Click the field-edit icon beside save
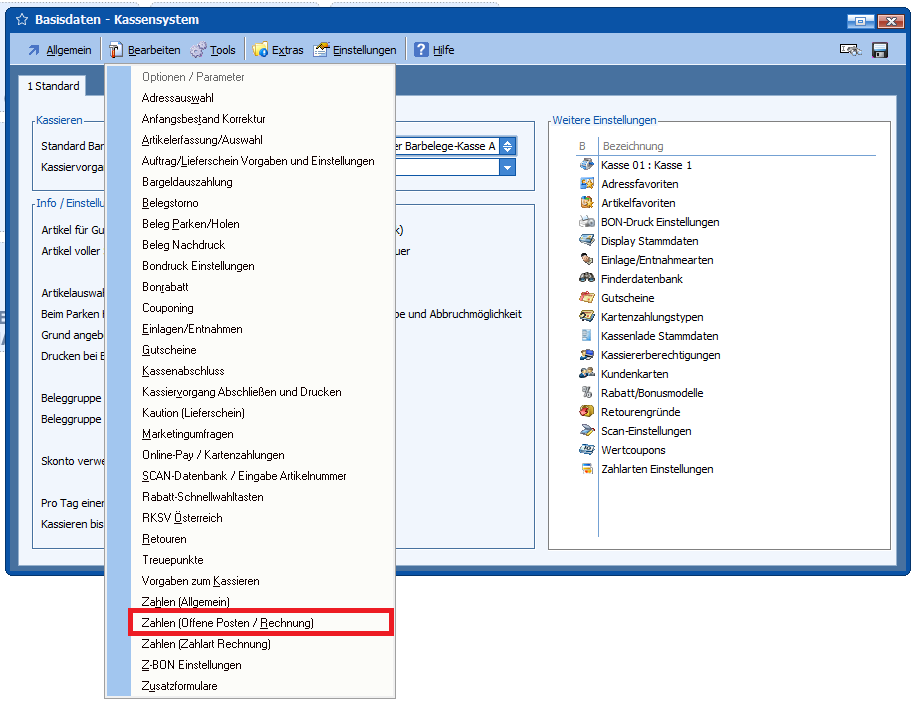This screenshot has height=706, width=916. 850,50
